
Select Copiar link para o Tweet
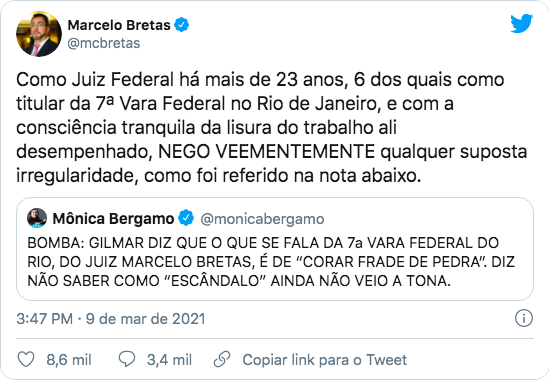click(325, 360)
